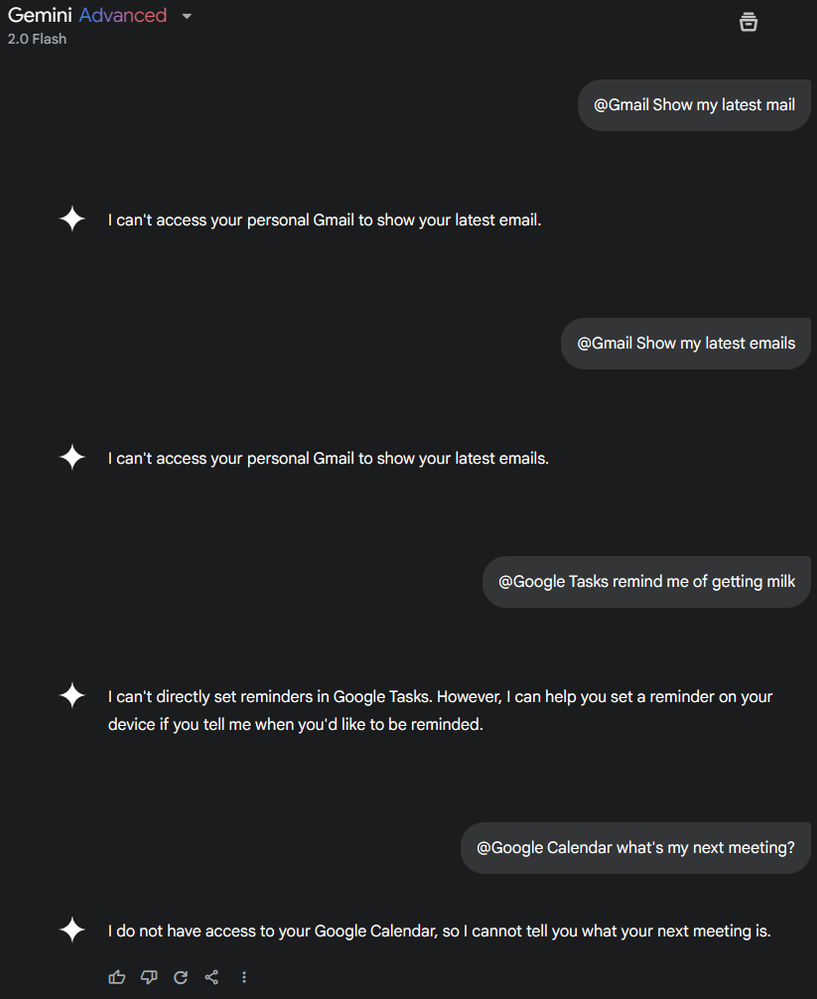Click the response about Google Calendar access
The width and height of the screenshot is (817, 999).
tap(439, 931)
